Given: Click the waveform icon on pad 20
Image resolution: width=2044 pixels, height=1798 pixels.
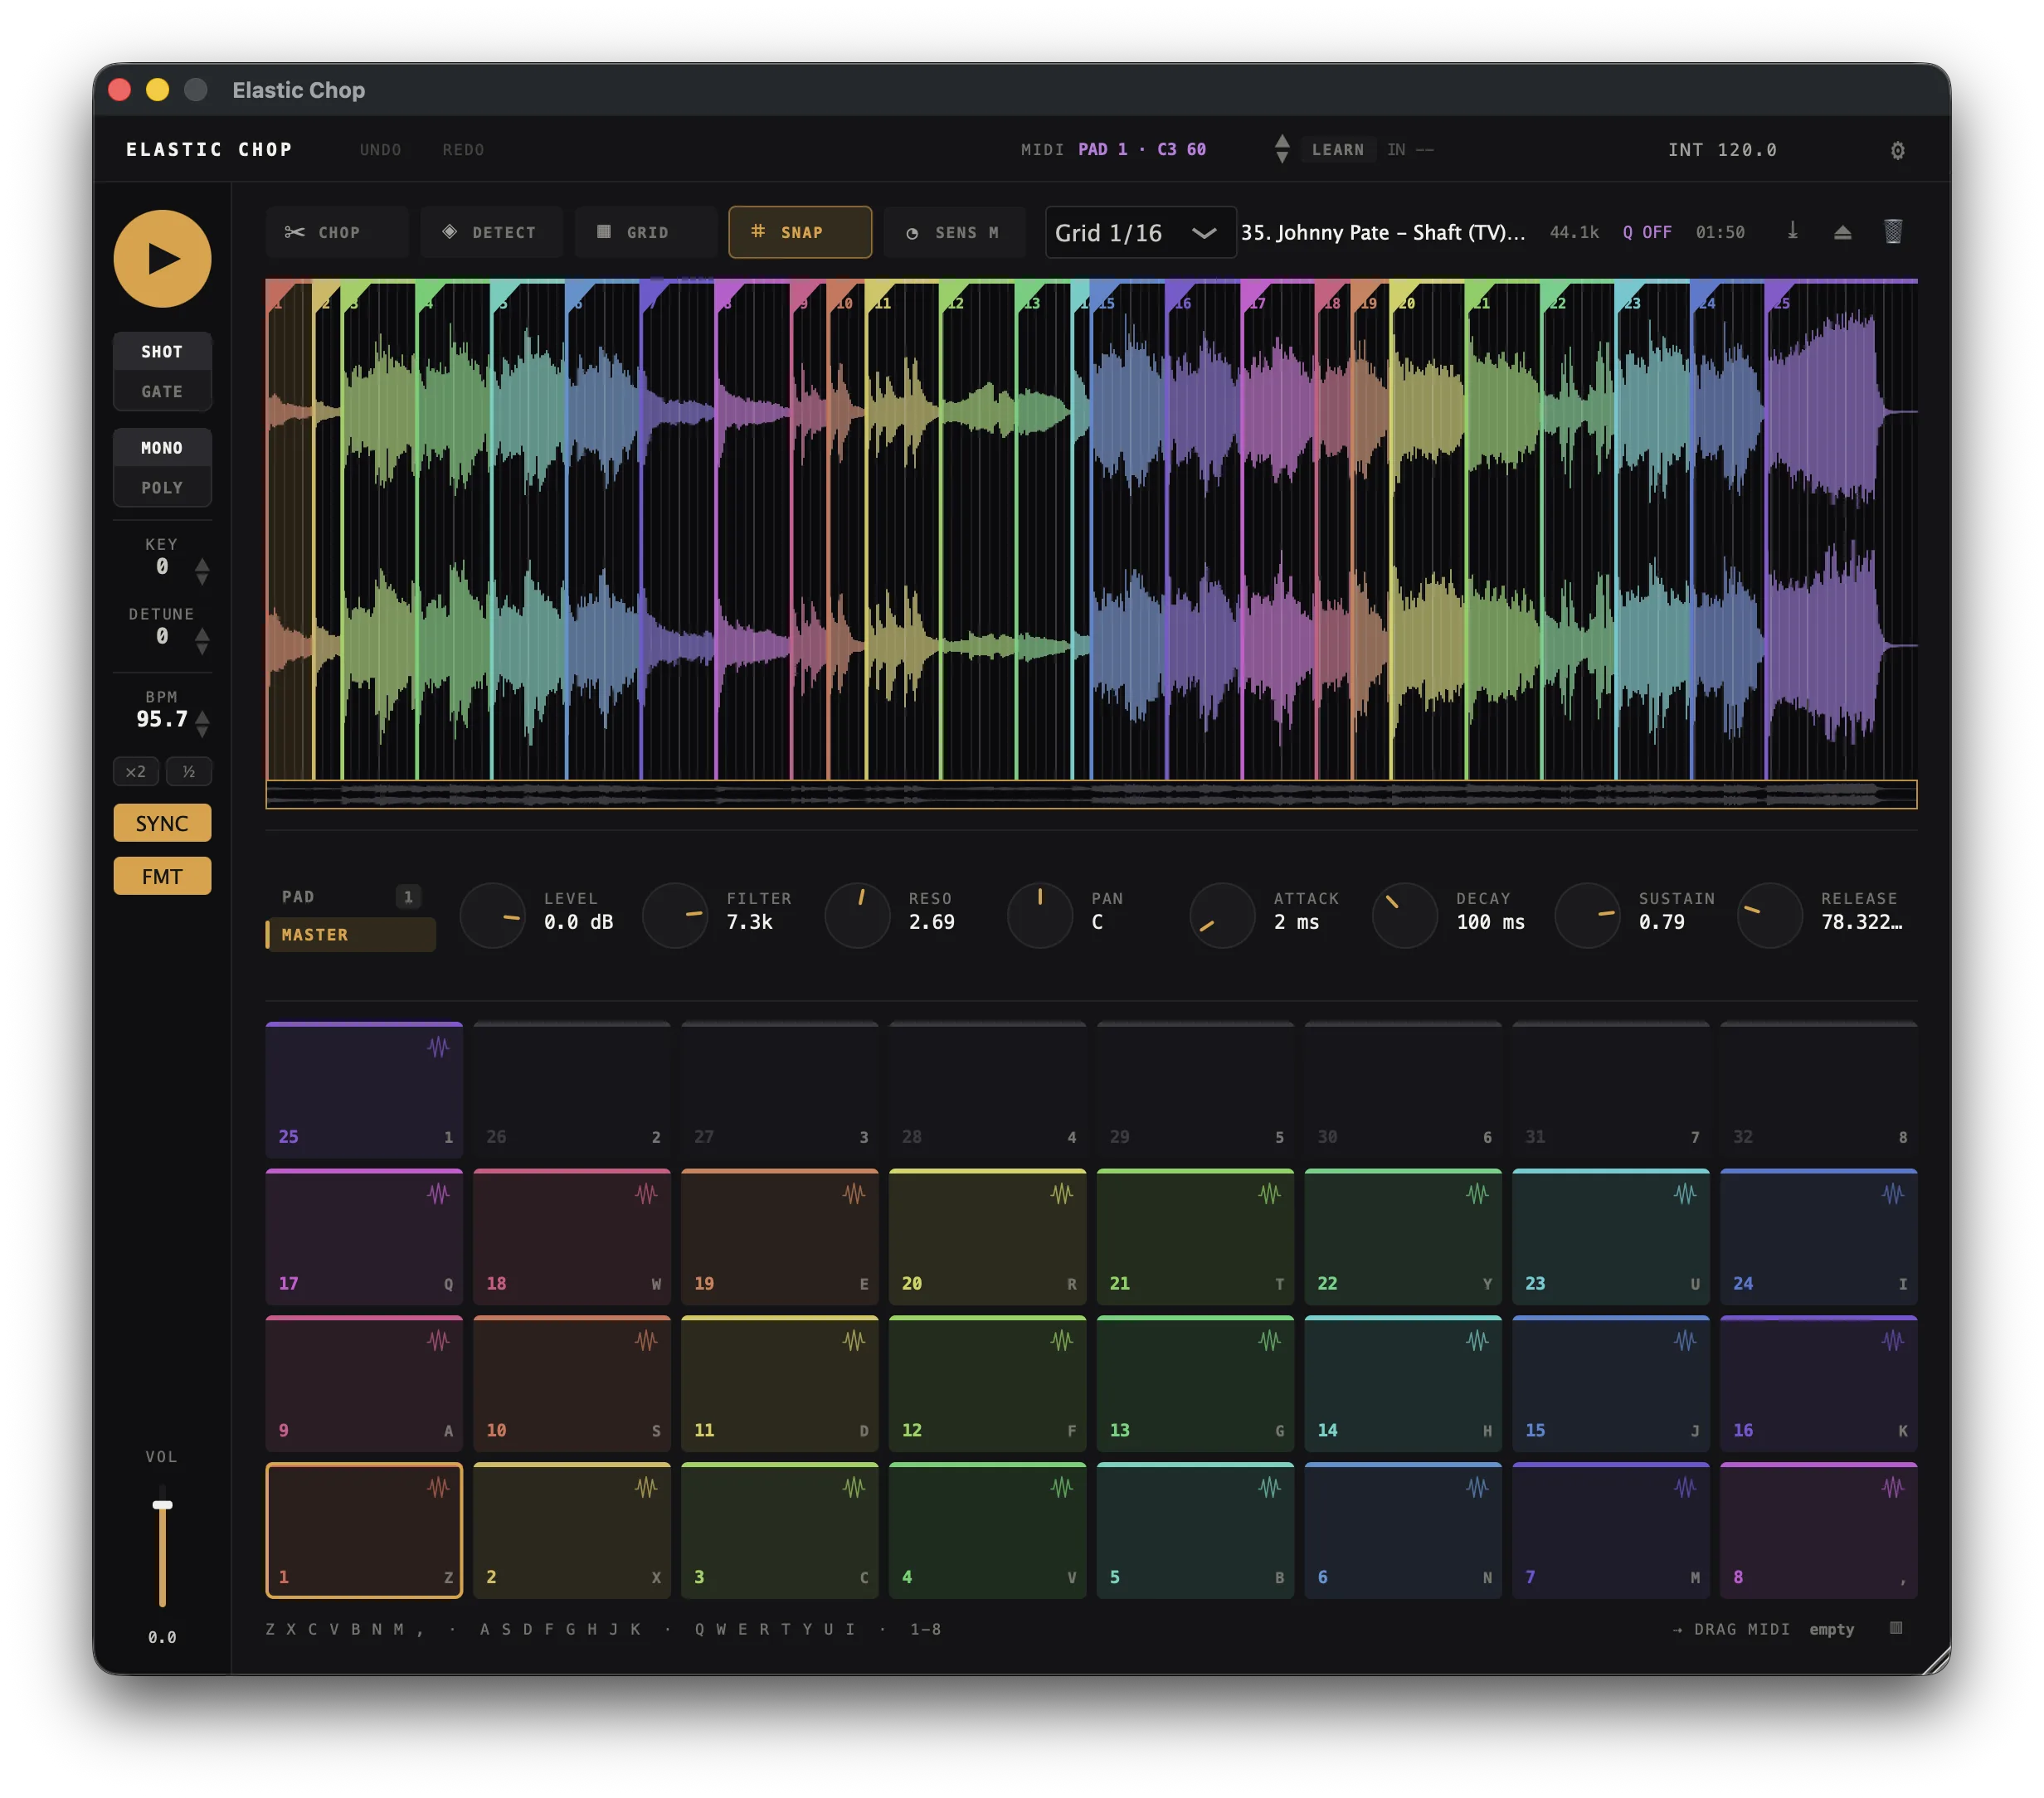Looking at the screenshot, I should (x=1061, y=1193).
